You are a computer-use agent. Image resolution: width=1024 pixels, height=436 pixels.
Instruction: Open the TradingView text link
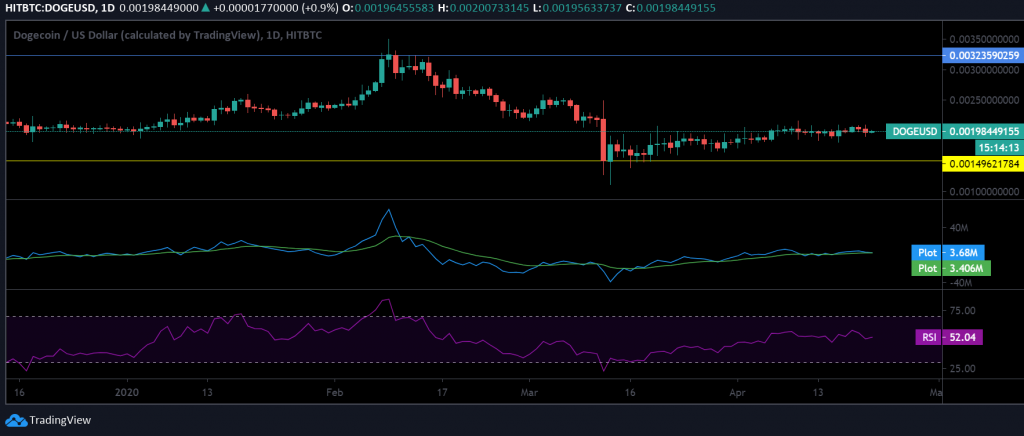(x=61, y=420)
